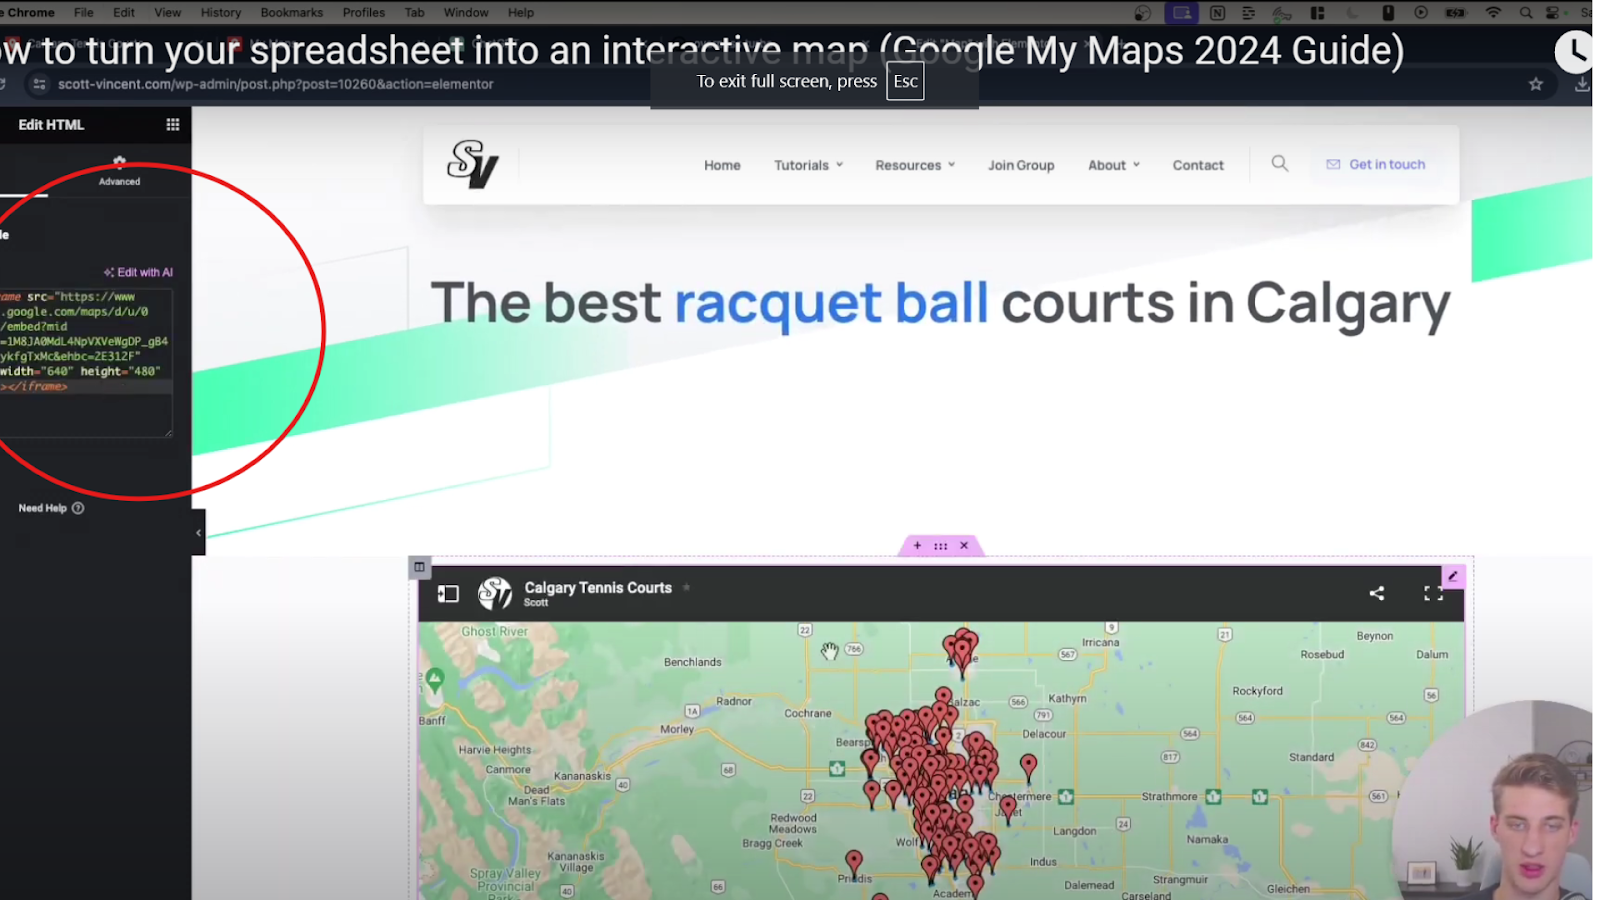Click the Get in touch button
Image resolution: width=1600 pixels, height=900 pixels.
(x=1376, y=164)
